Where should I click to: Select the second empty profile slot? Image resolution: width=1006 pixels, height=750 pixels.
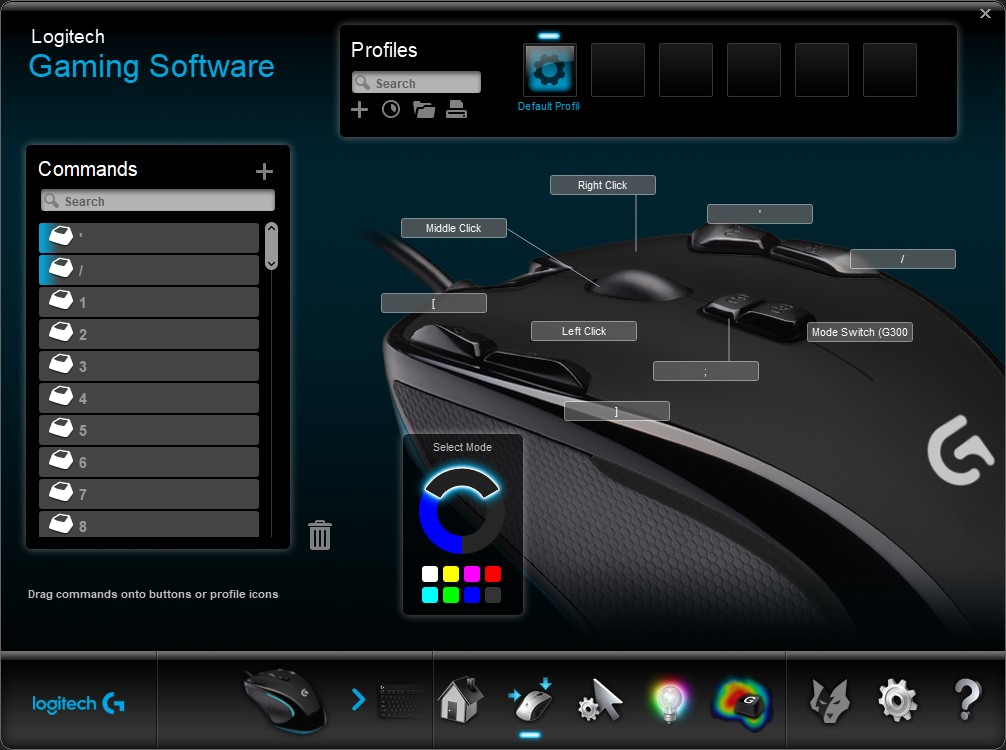(x=686, y=70)
